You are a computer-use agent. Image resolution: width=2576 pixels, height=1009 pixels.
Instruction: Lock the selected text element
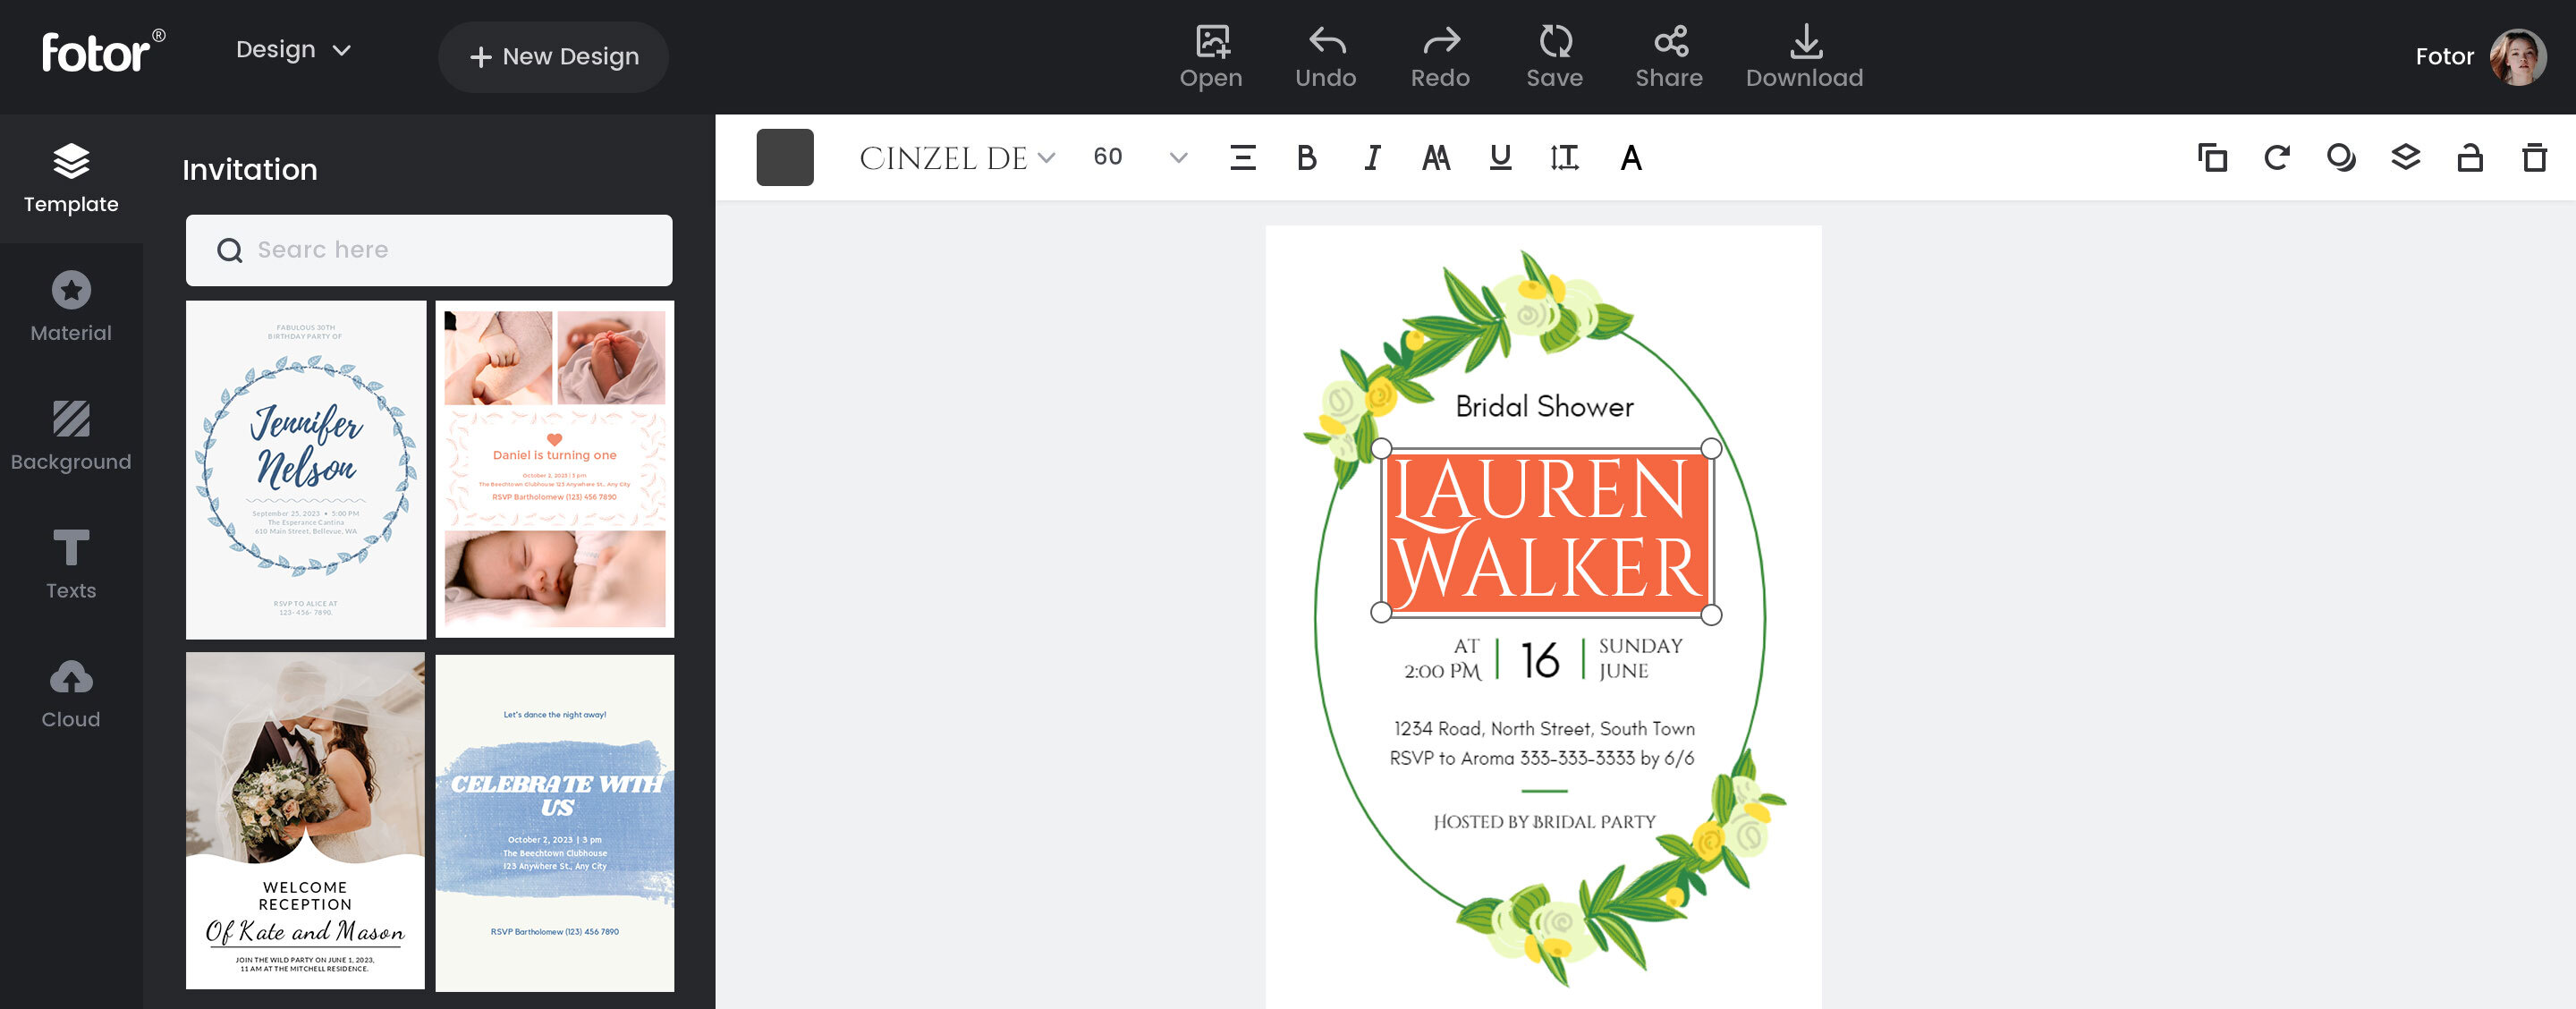coord(2469,158)
